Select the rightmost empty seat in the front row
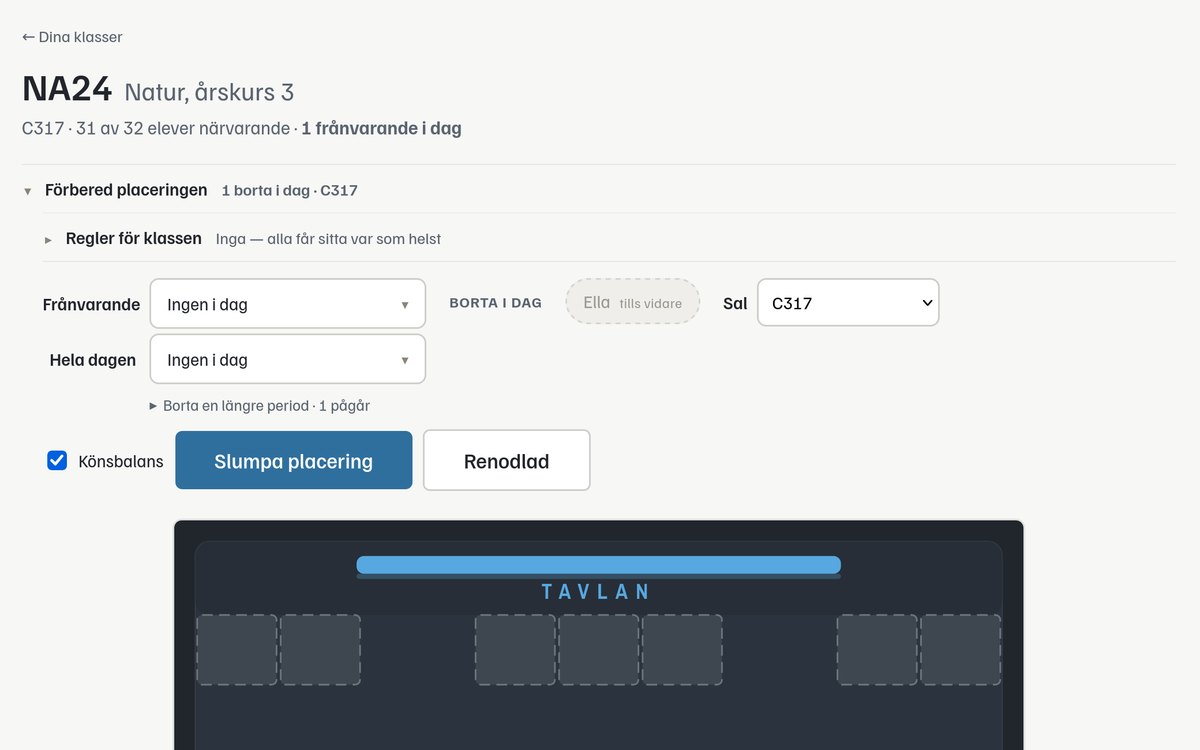 [x=961, y=650]
